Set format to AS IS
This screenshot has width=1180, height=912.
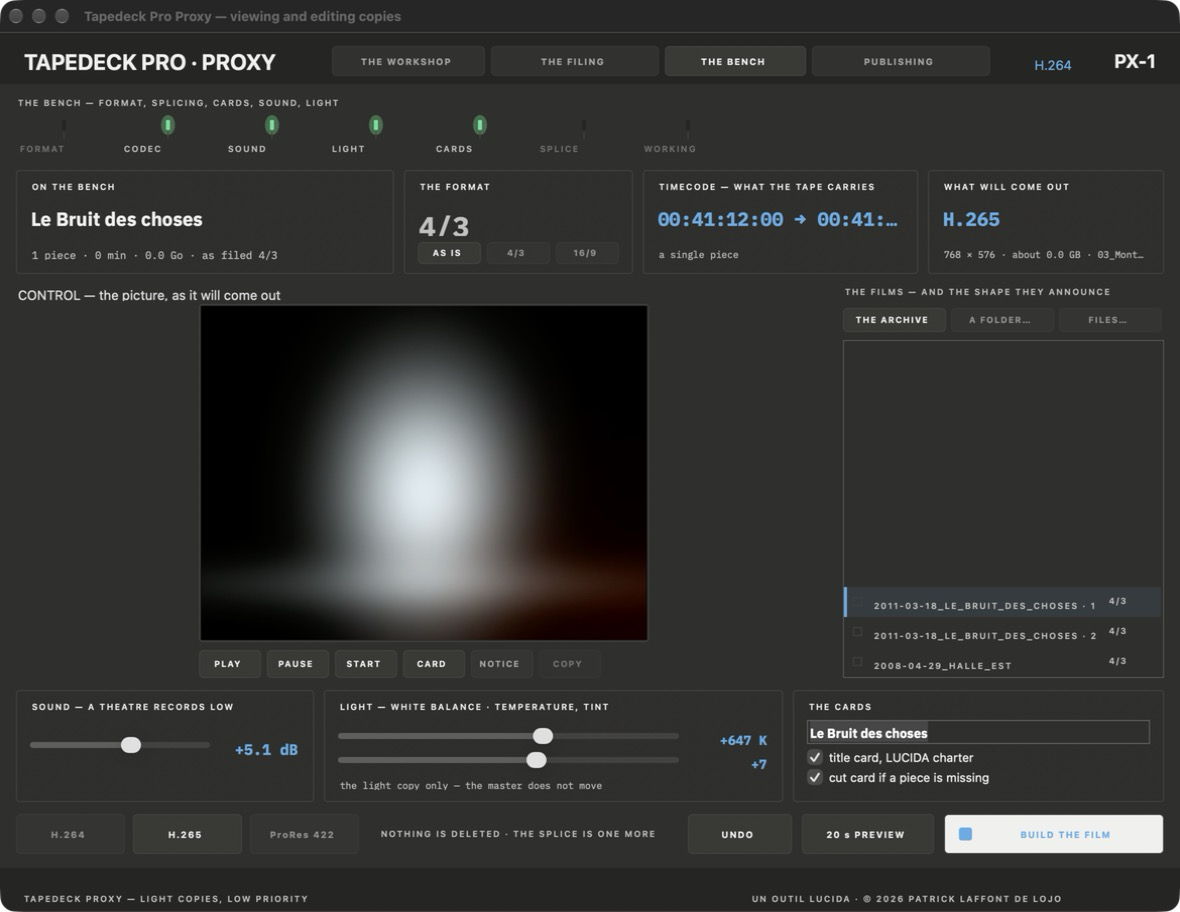click(x=449, y=253)
